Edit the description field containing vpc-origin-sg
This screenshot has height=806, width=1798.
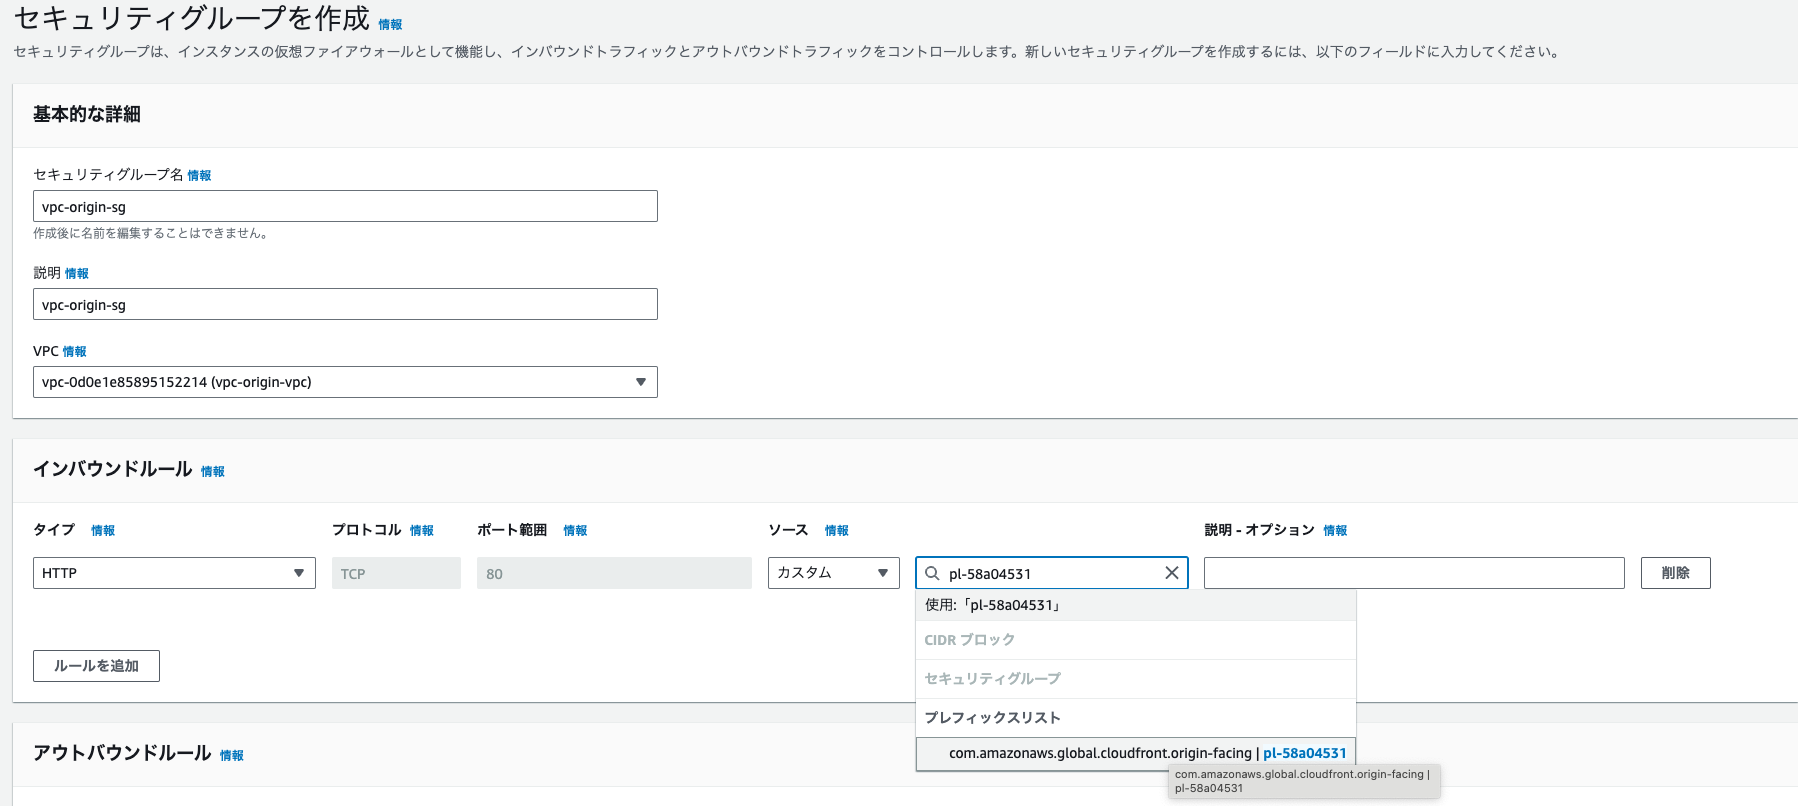tap(345, 304)
